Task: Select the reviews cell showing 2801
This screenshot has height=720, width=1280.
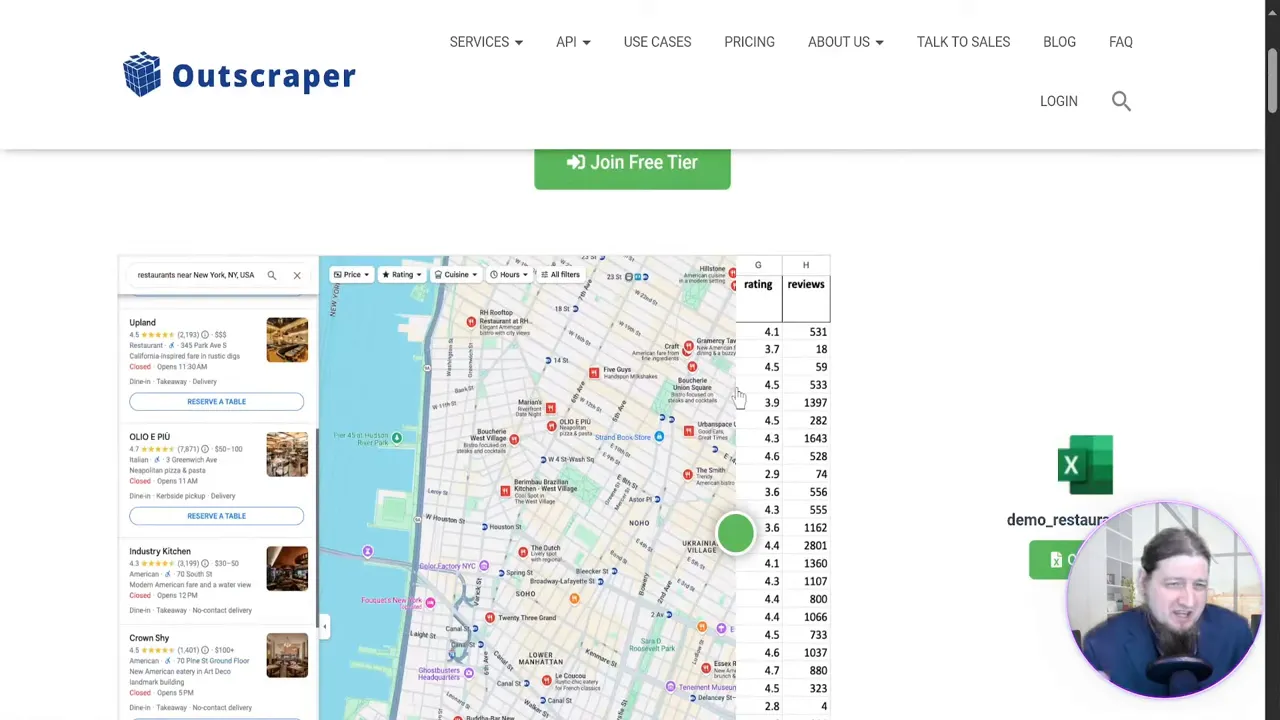Action: 806,546
